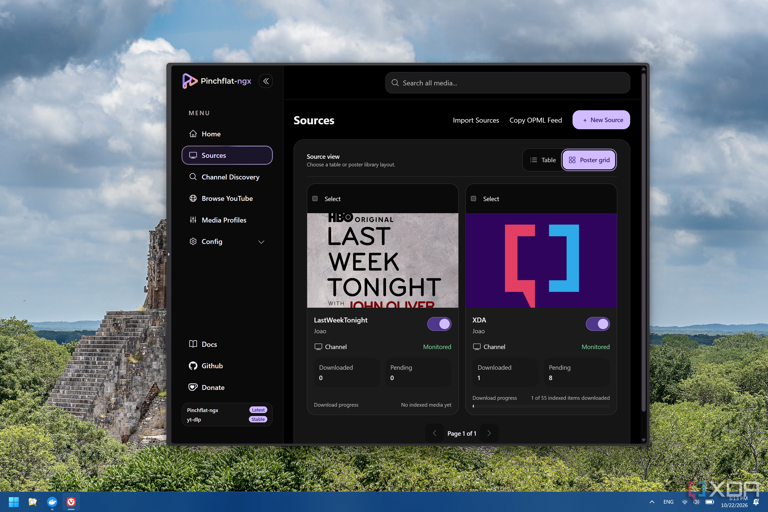Open Media Profiles in the sidebar
Viewport: 768px width, 512px height.
pyautogui.click(x=227, y=220)
